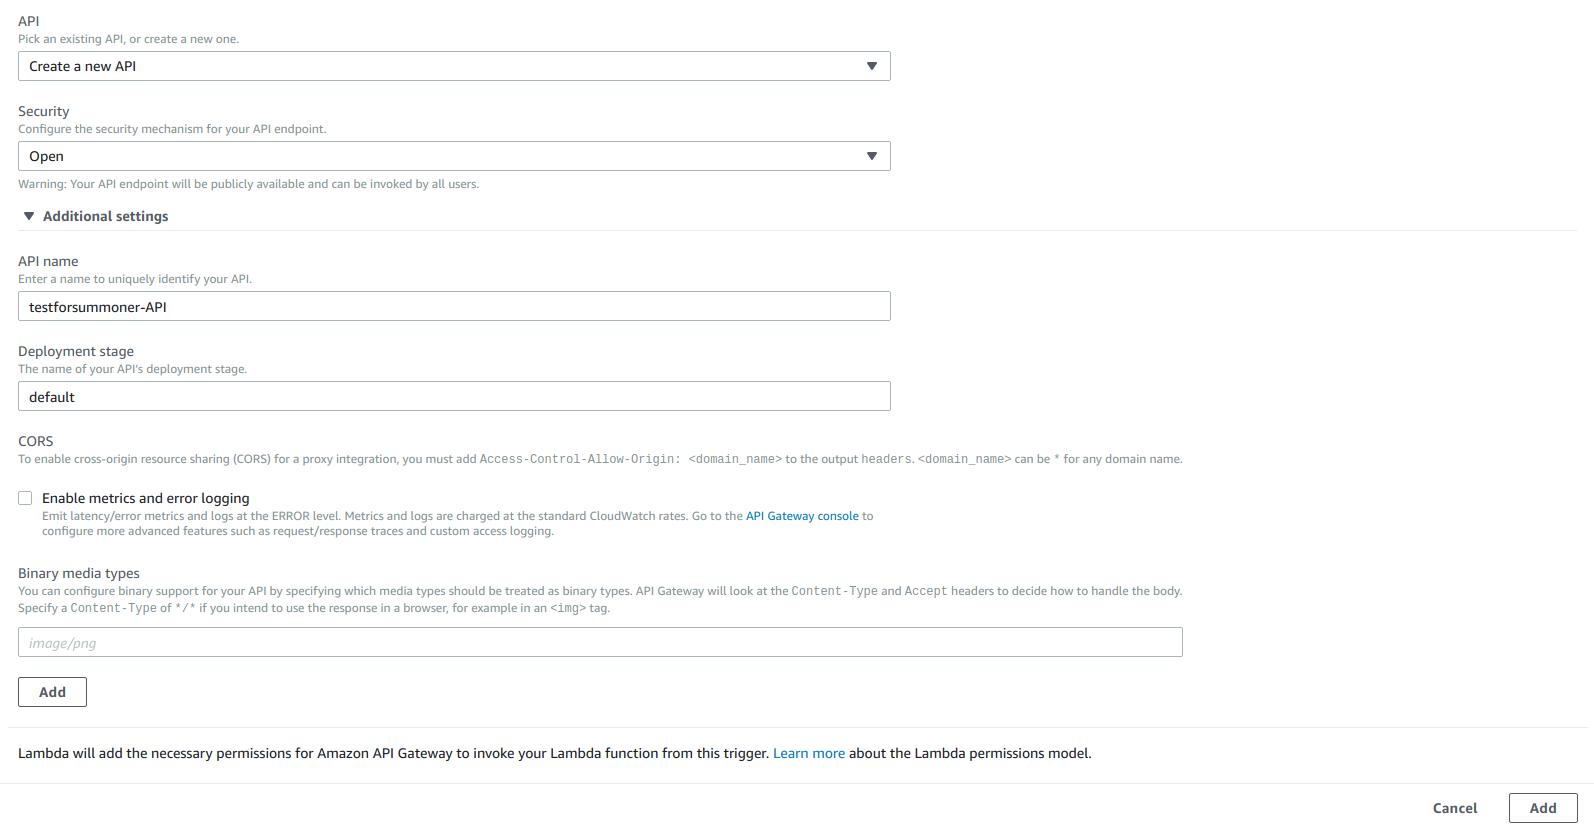Viewport: 1594px width, 831px height.
Task: Click the arrow icon on the API dropdown
Action: pyautogui.click(x=871, y=66)
